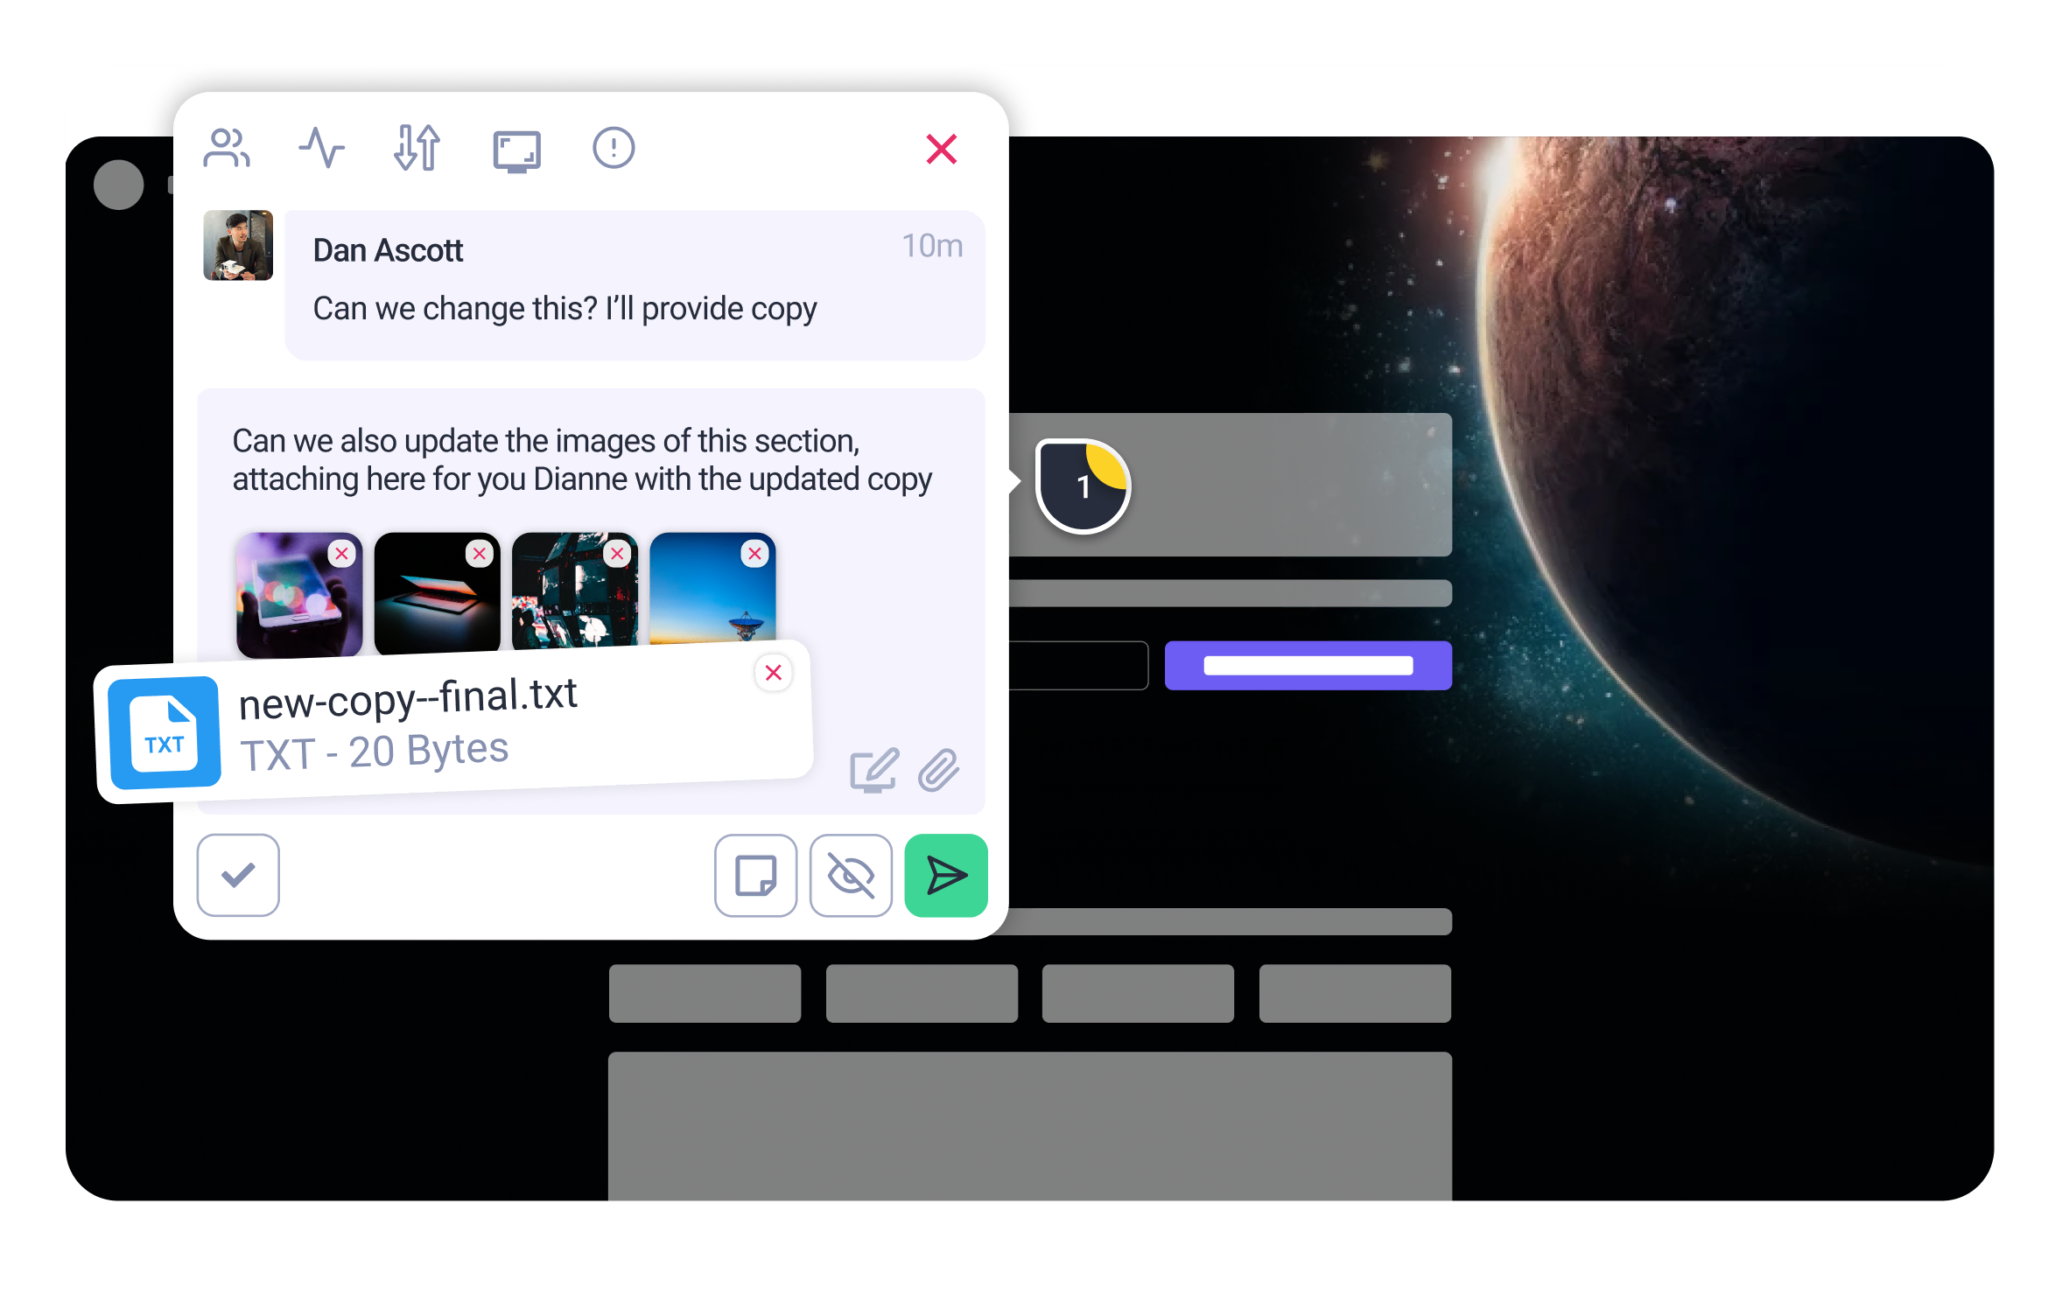This screenshot has width=2048, height=1315.
Task: Open the screen details monitor icon
Action: tap(517, 151)
